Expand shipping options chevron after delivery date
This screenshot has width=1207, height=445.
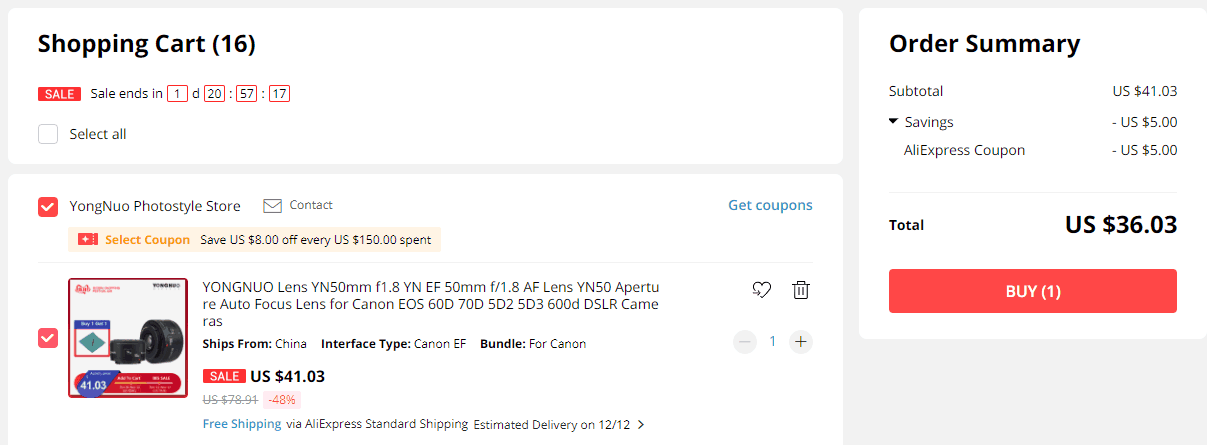[641, 425]
